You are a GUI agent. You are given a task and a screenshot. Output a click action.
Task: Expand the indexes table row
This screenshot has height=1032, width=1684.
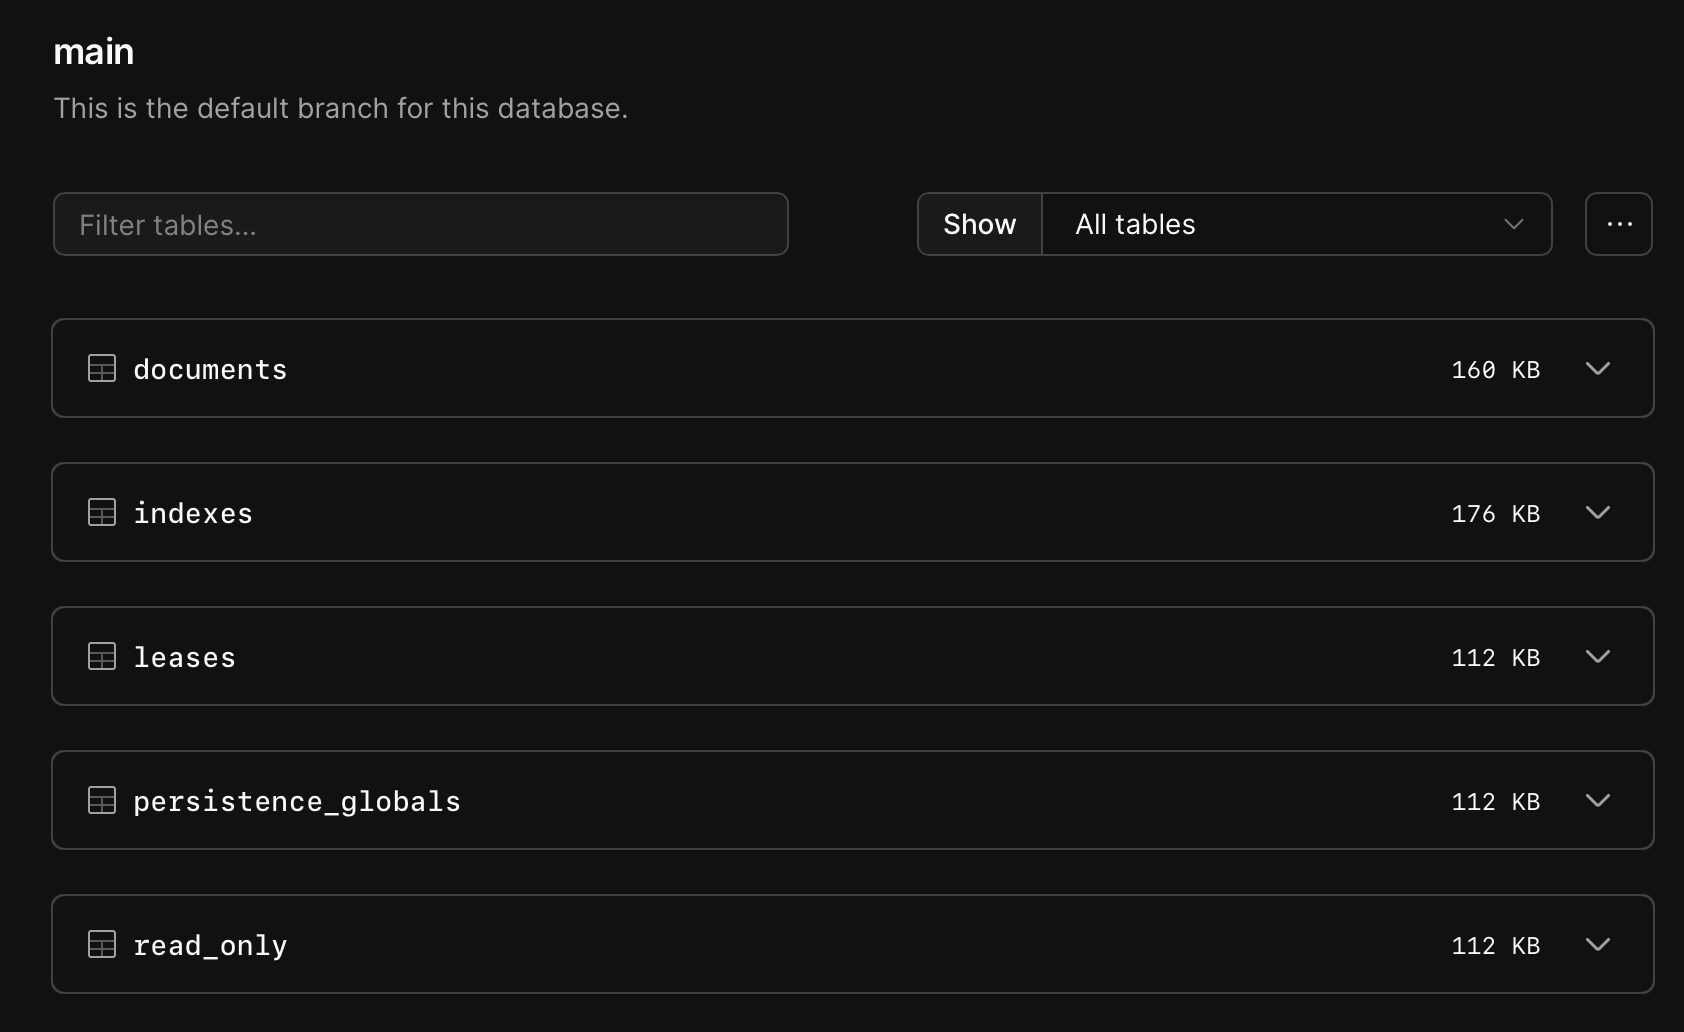tap(1598, 513)
